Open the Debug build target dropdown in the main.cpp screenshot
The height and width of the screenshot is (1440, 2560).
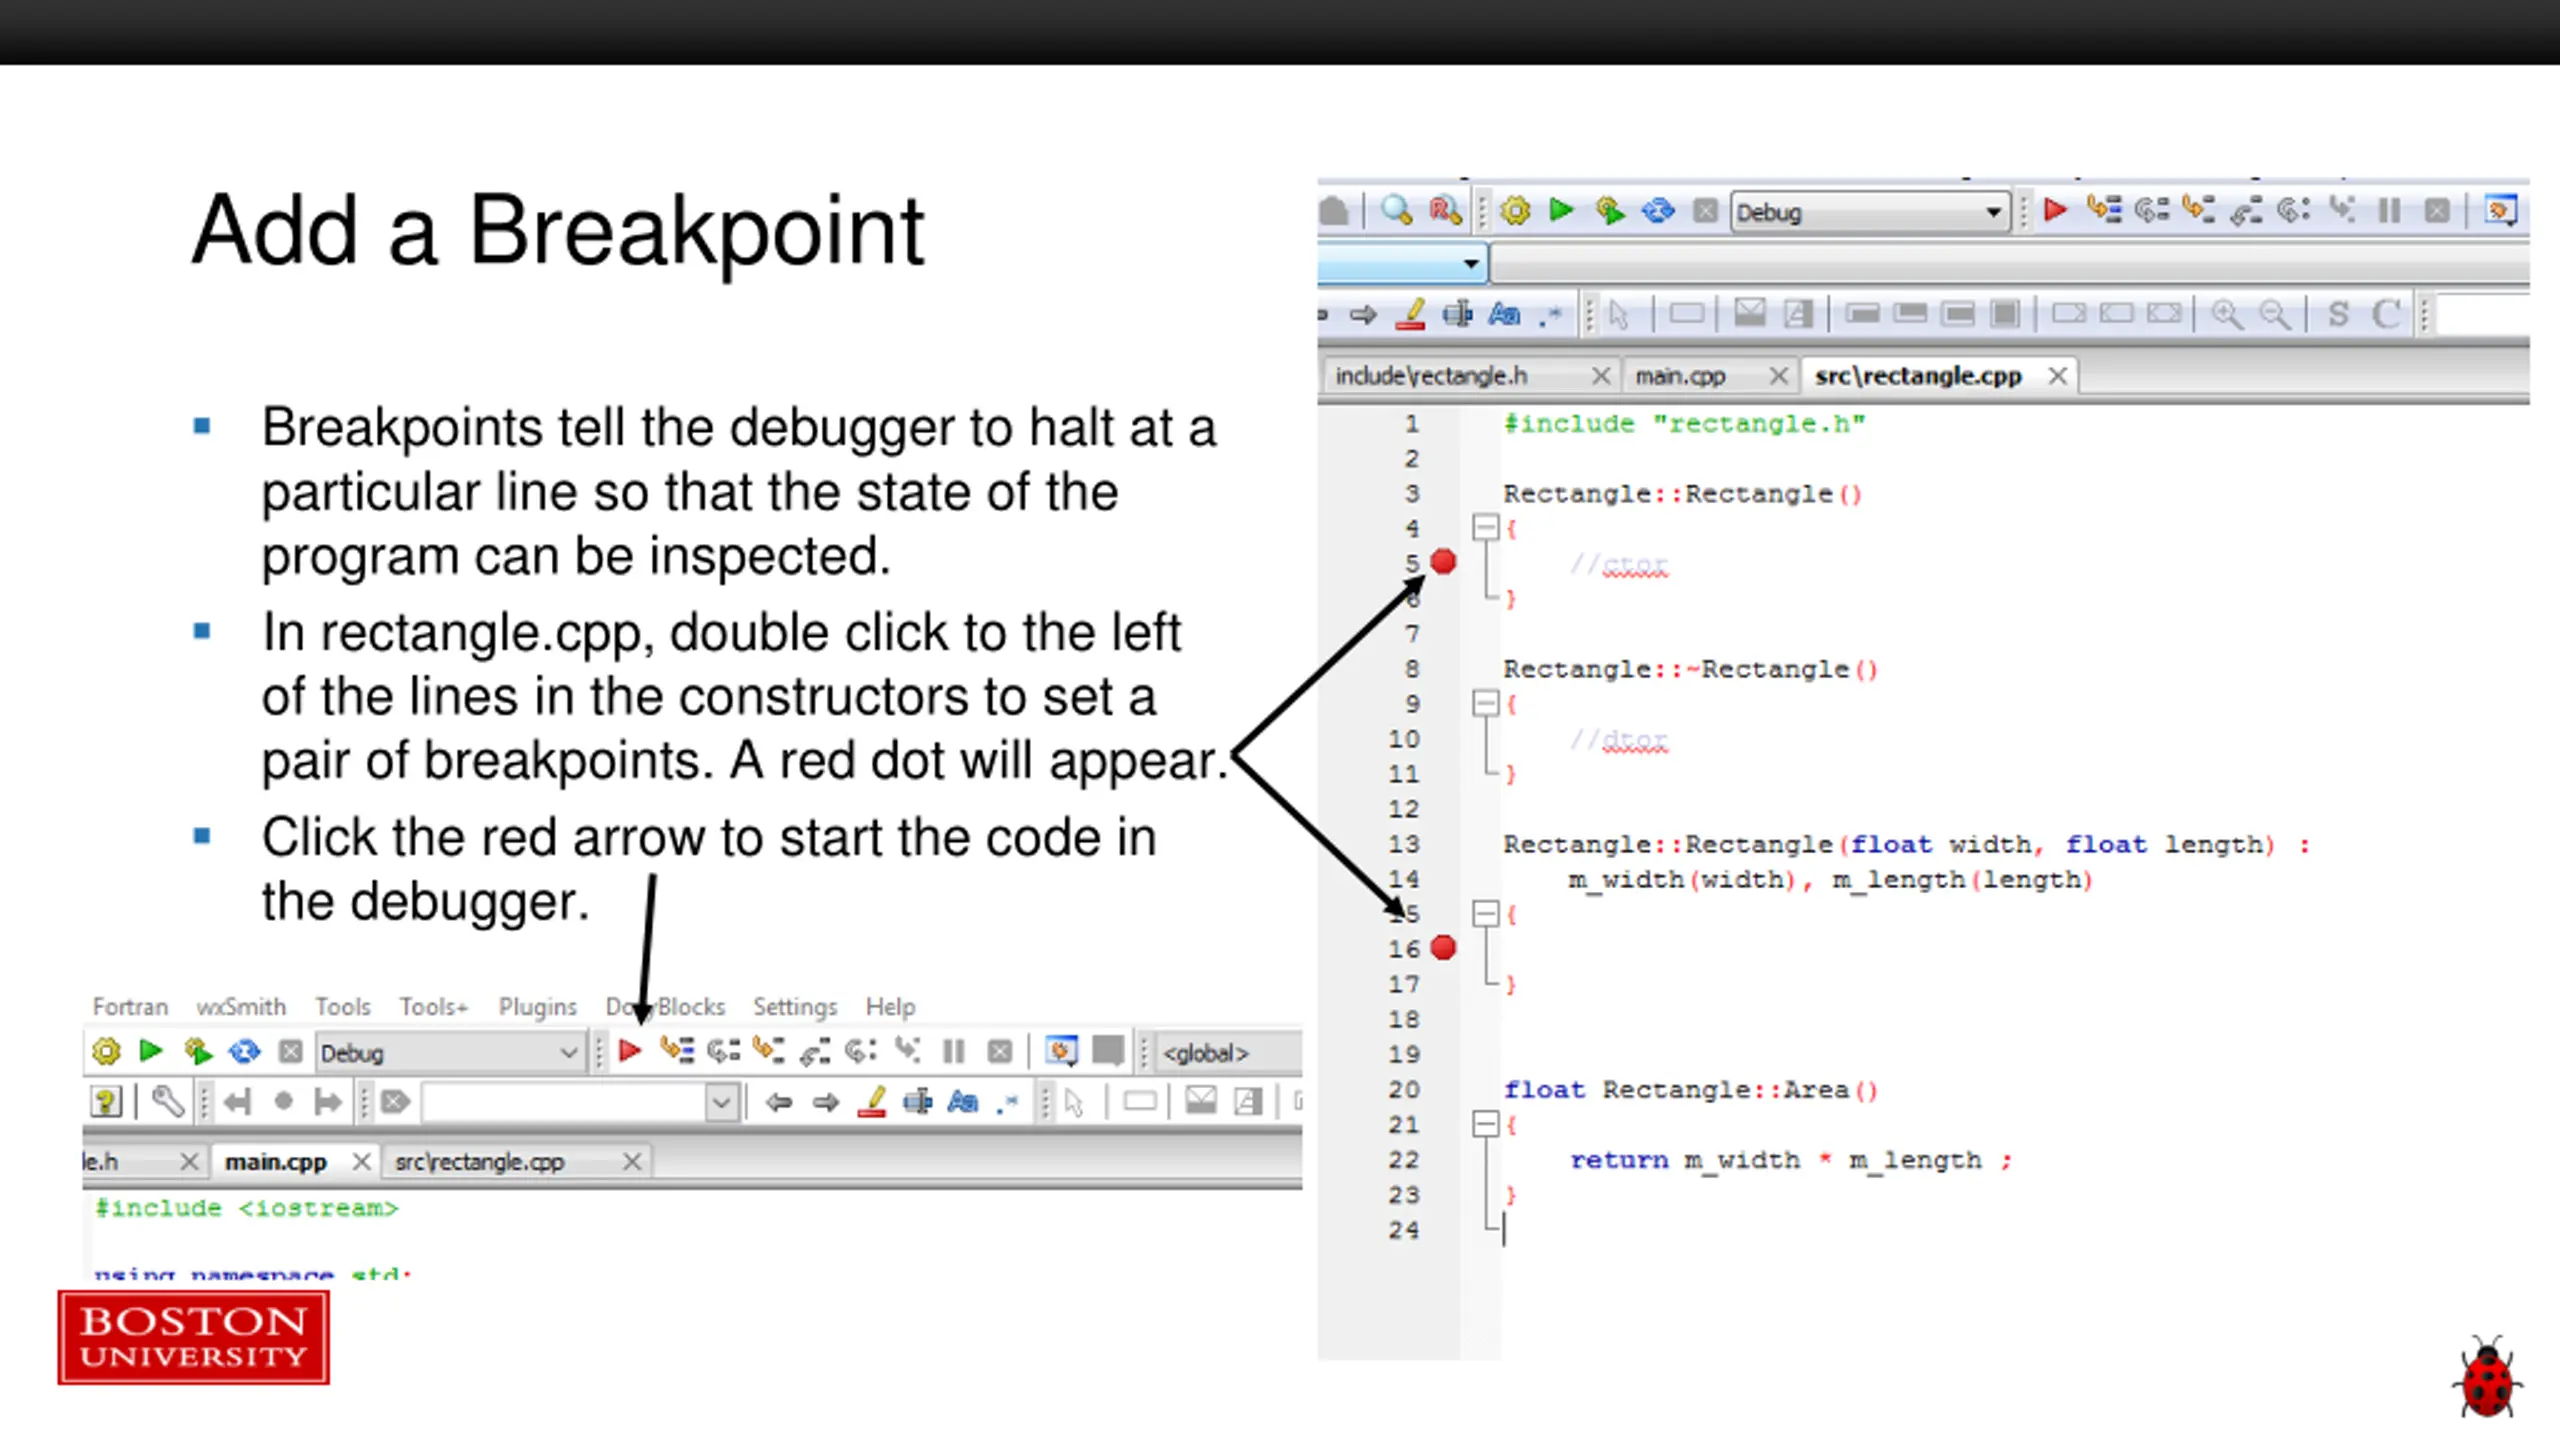[449, 1052]
